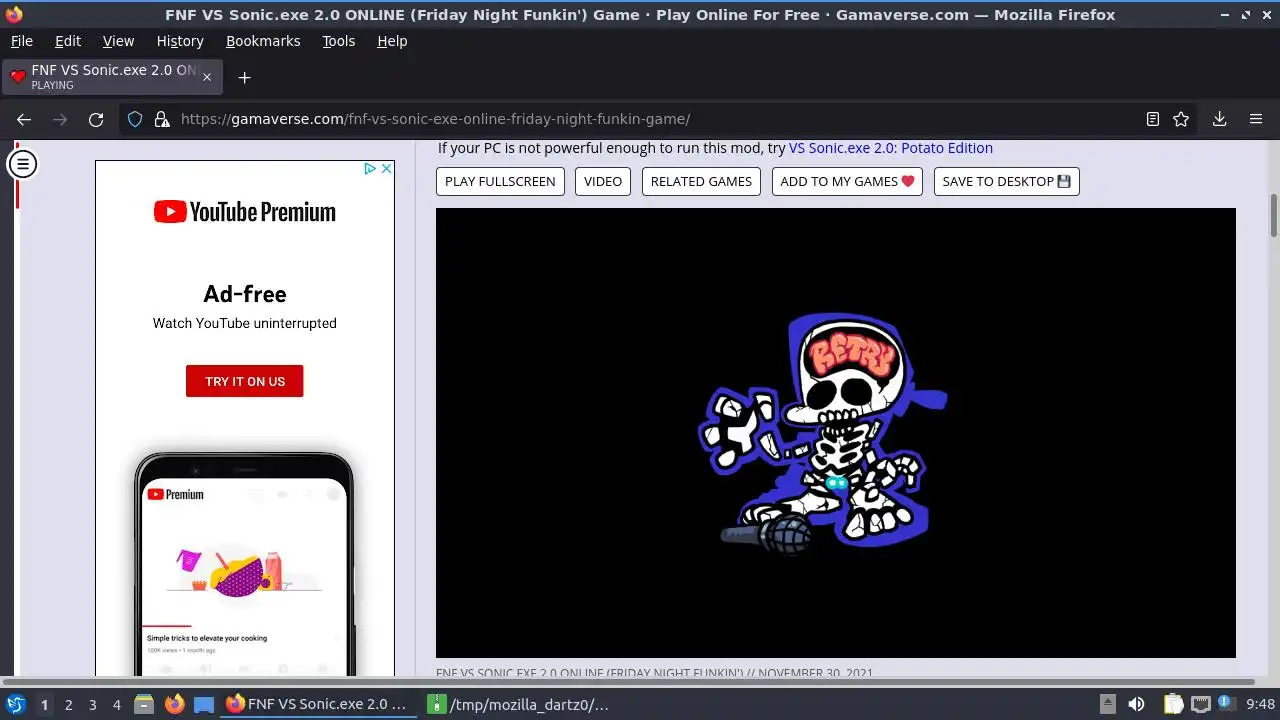The width and height of the screenshot is (1280, 720).
Task: Open the File menu
Action: 22,41
